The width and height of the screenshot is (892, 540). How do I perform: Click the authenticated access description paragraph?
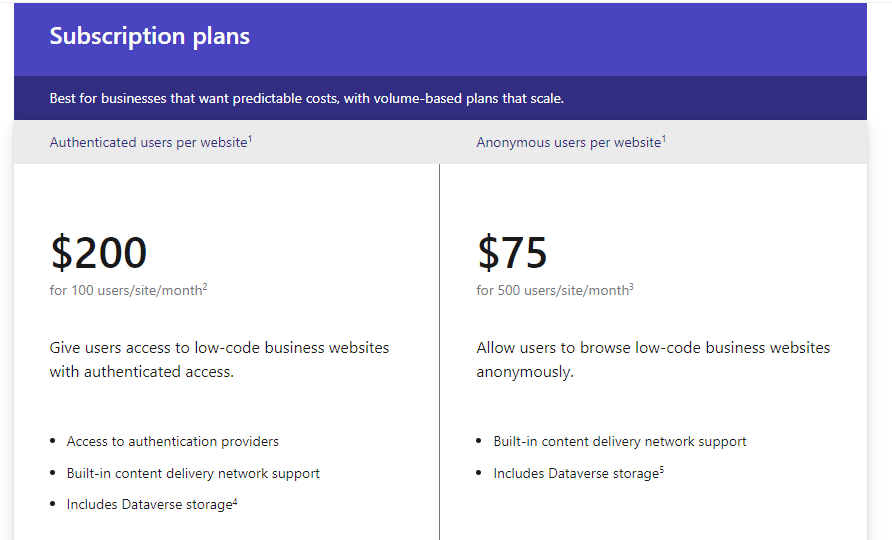220,360
